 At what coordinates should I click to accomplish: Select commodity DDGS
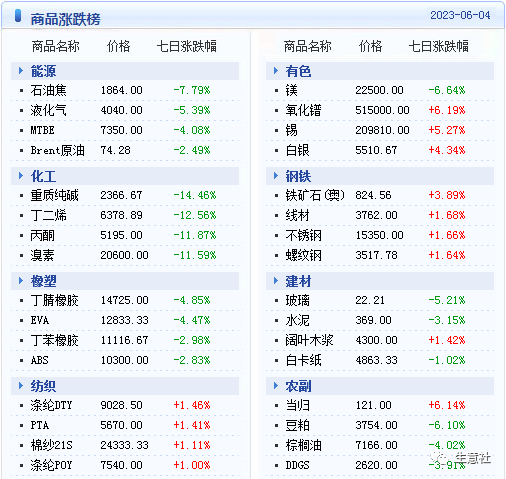(297, 465)
